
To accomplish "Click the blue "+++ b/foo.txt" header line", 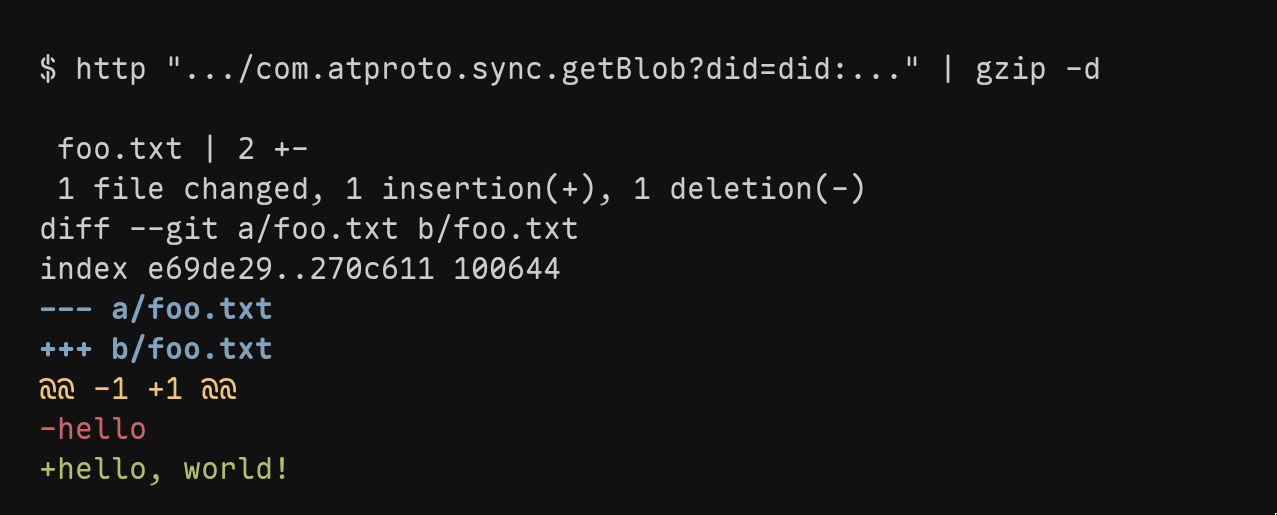I will 156,349.
